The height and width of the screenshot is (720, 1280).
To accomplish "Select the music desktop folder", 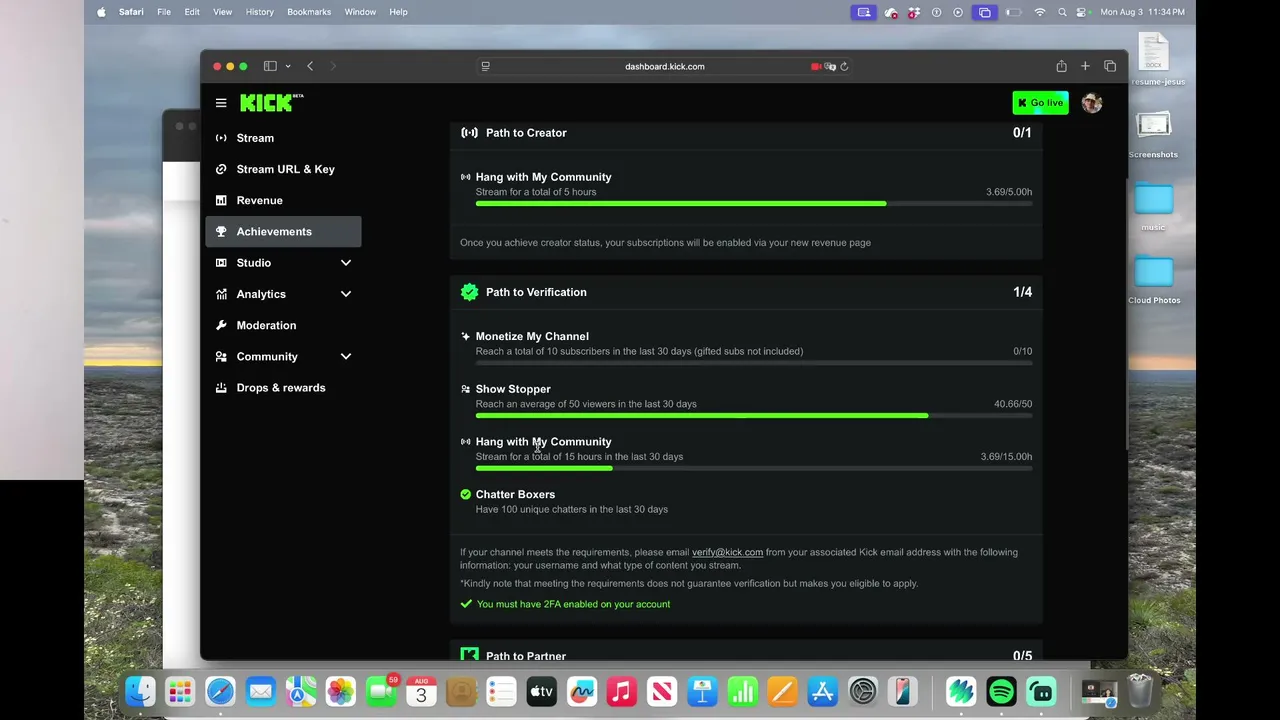I will pyautogui.click(x=1153, y=207).
